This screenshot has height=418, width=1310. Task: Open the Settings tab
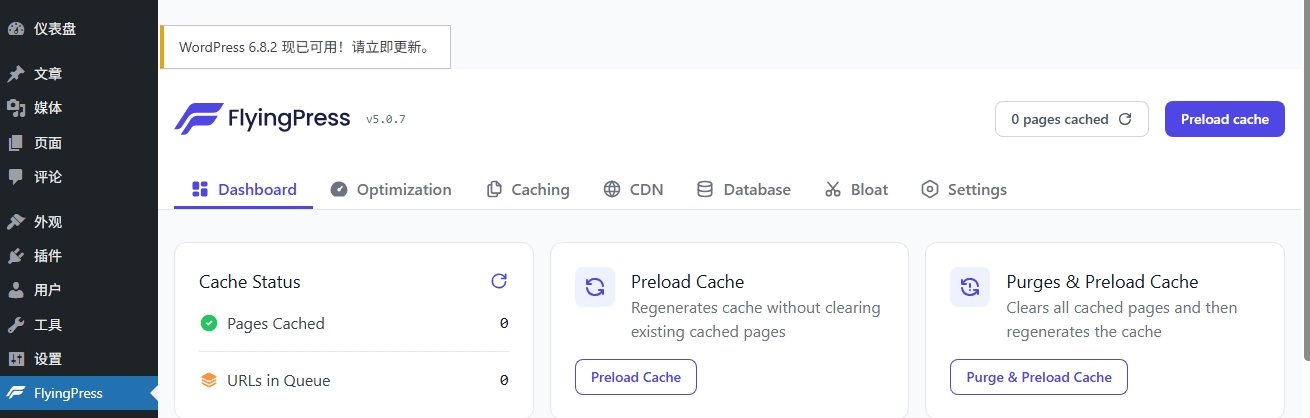point(964,189)
